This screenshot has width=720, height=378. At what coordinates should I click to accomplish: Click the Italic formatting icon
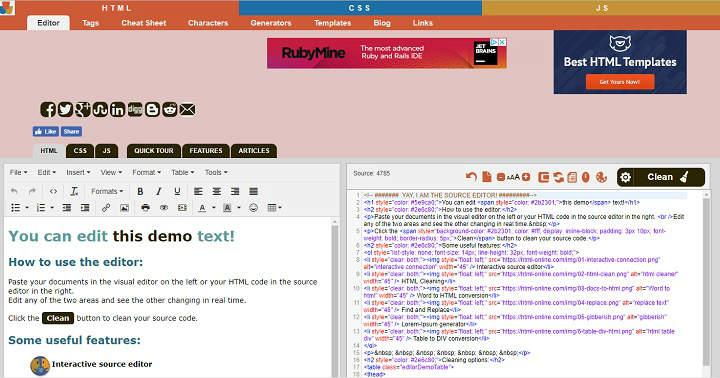click(158, 191)
